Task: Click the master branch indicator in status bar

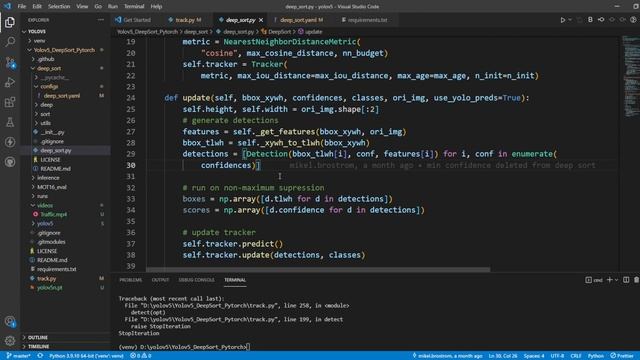Action: click(19, 356)
